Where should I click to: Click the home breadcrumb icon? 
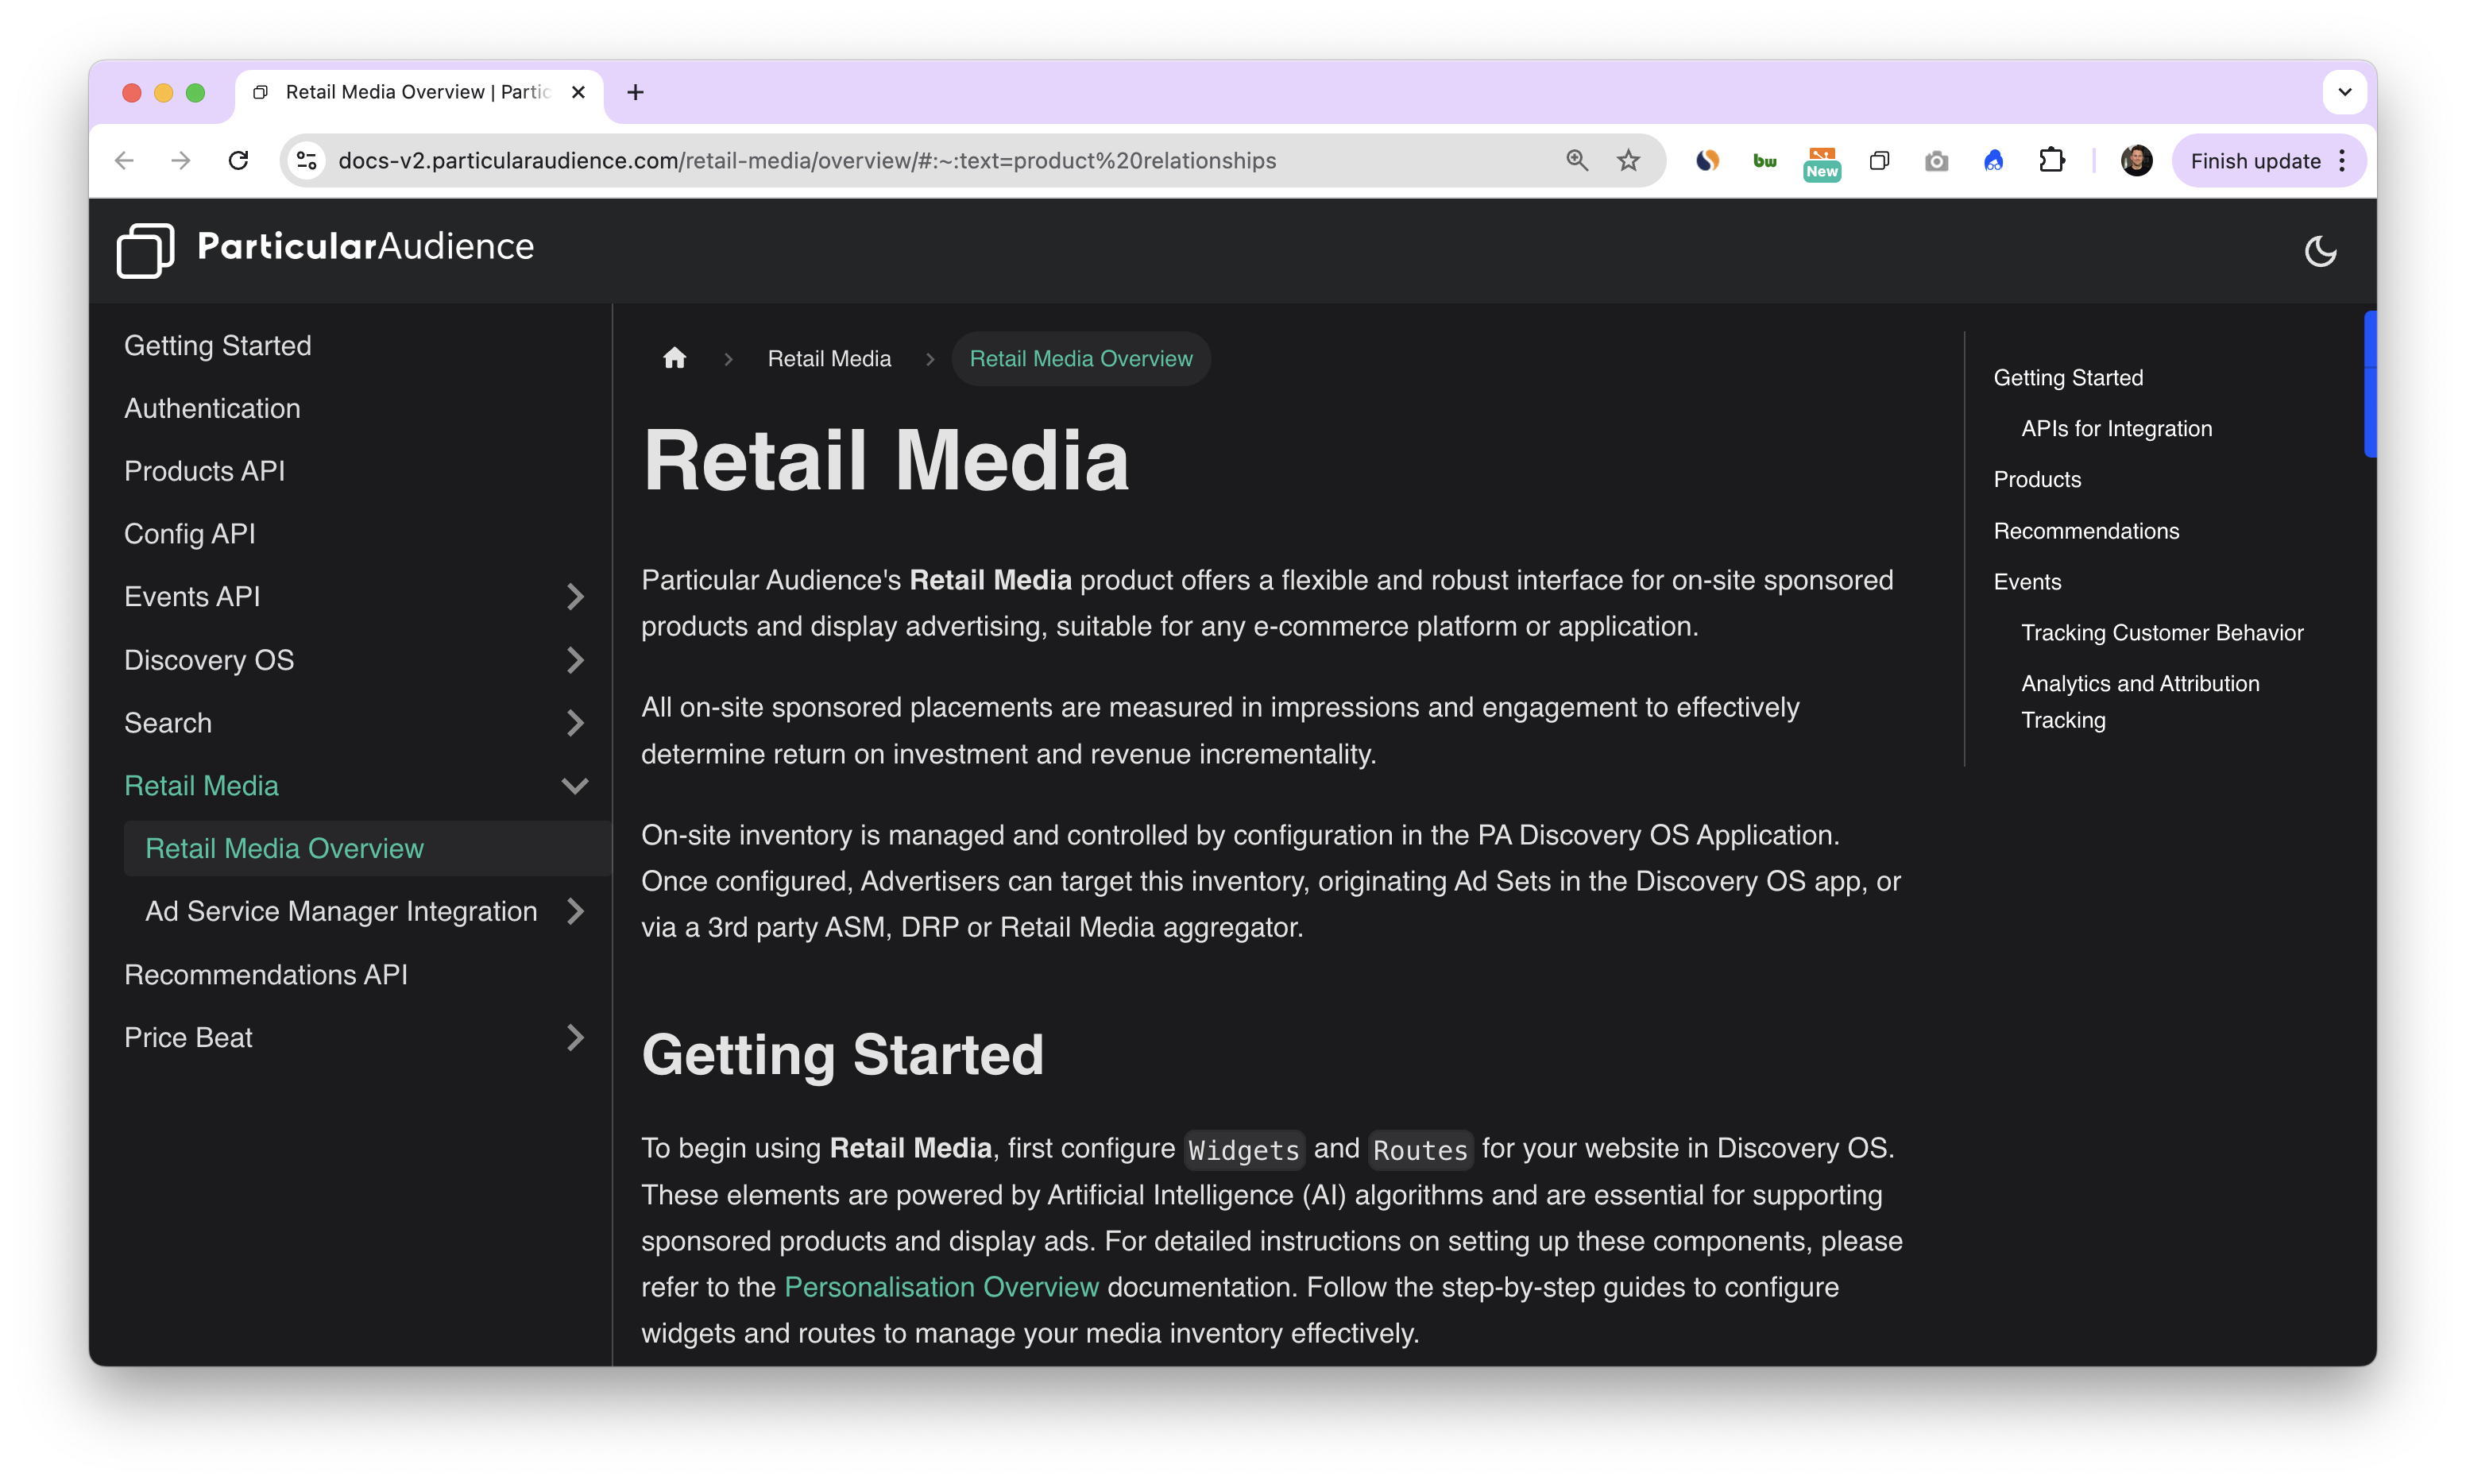tap(675, 359)
